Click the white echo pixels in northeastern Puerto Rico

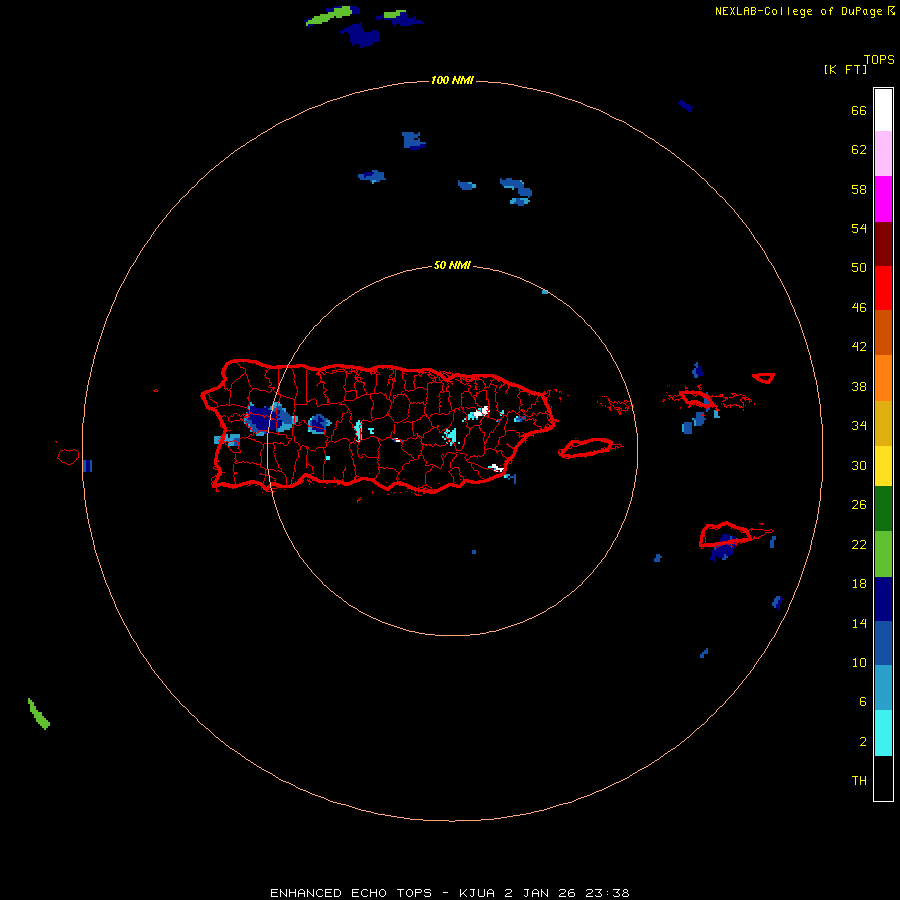pos(483,410)
